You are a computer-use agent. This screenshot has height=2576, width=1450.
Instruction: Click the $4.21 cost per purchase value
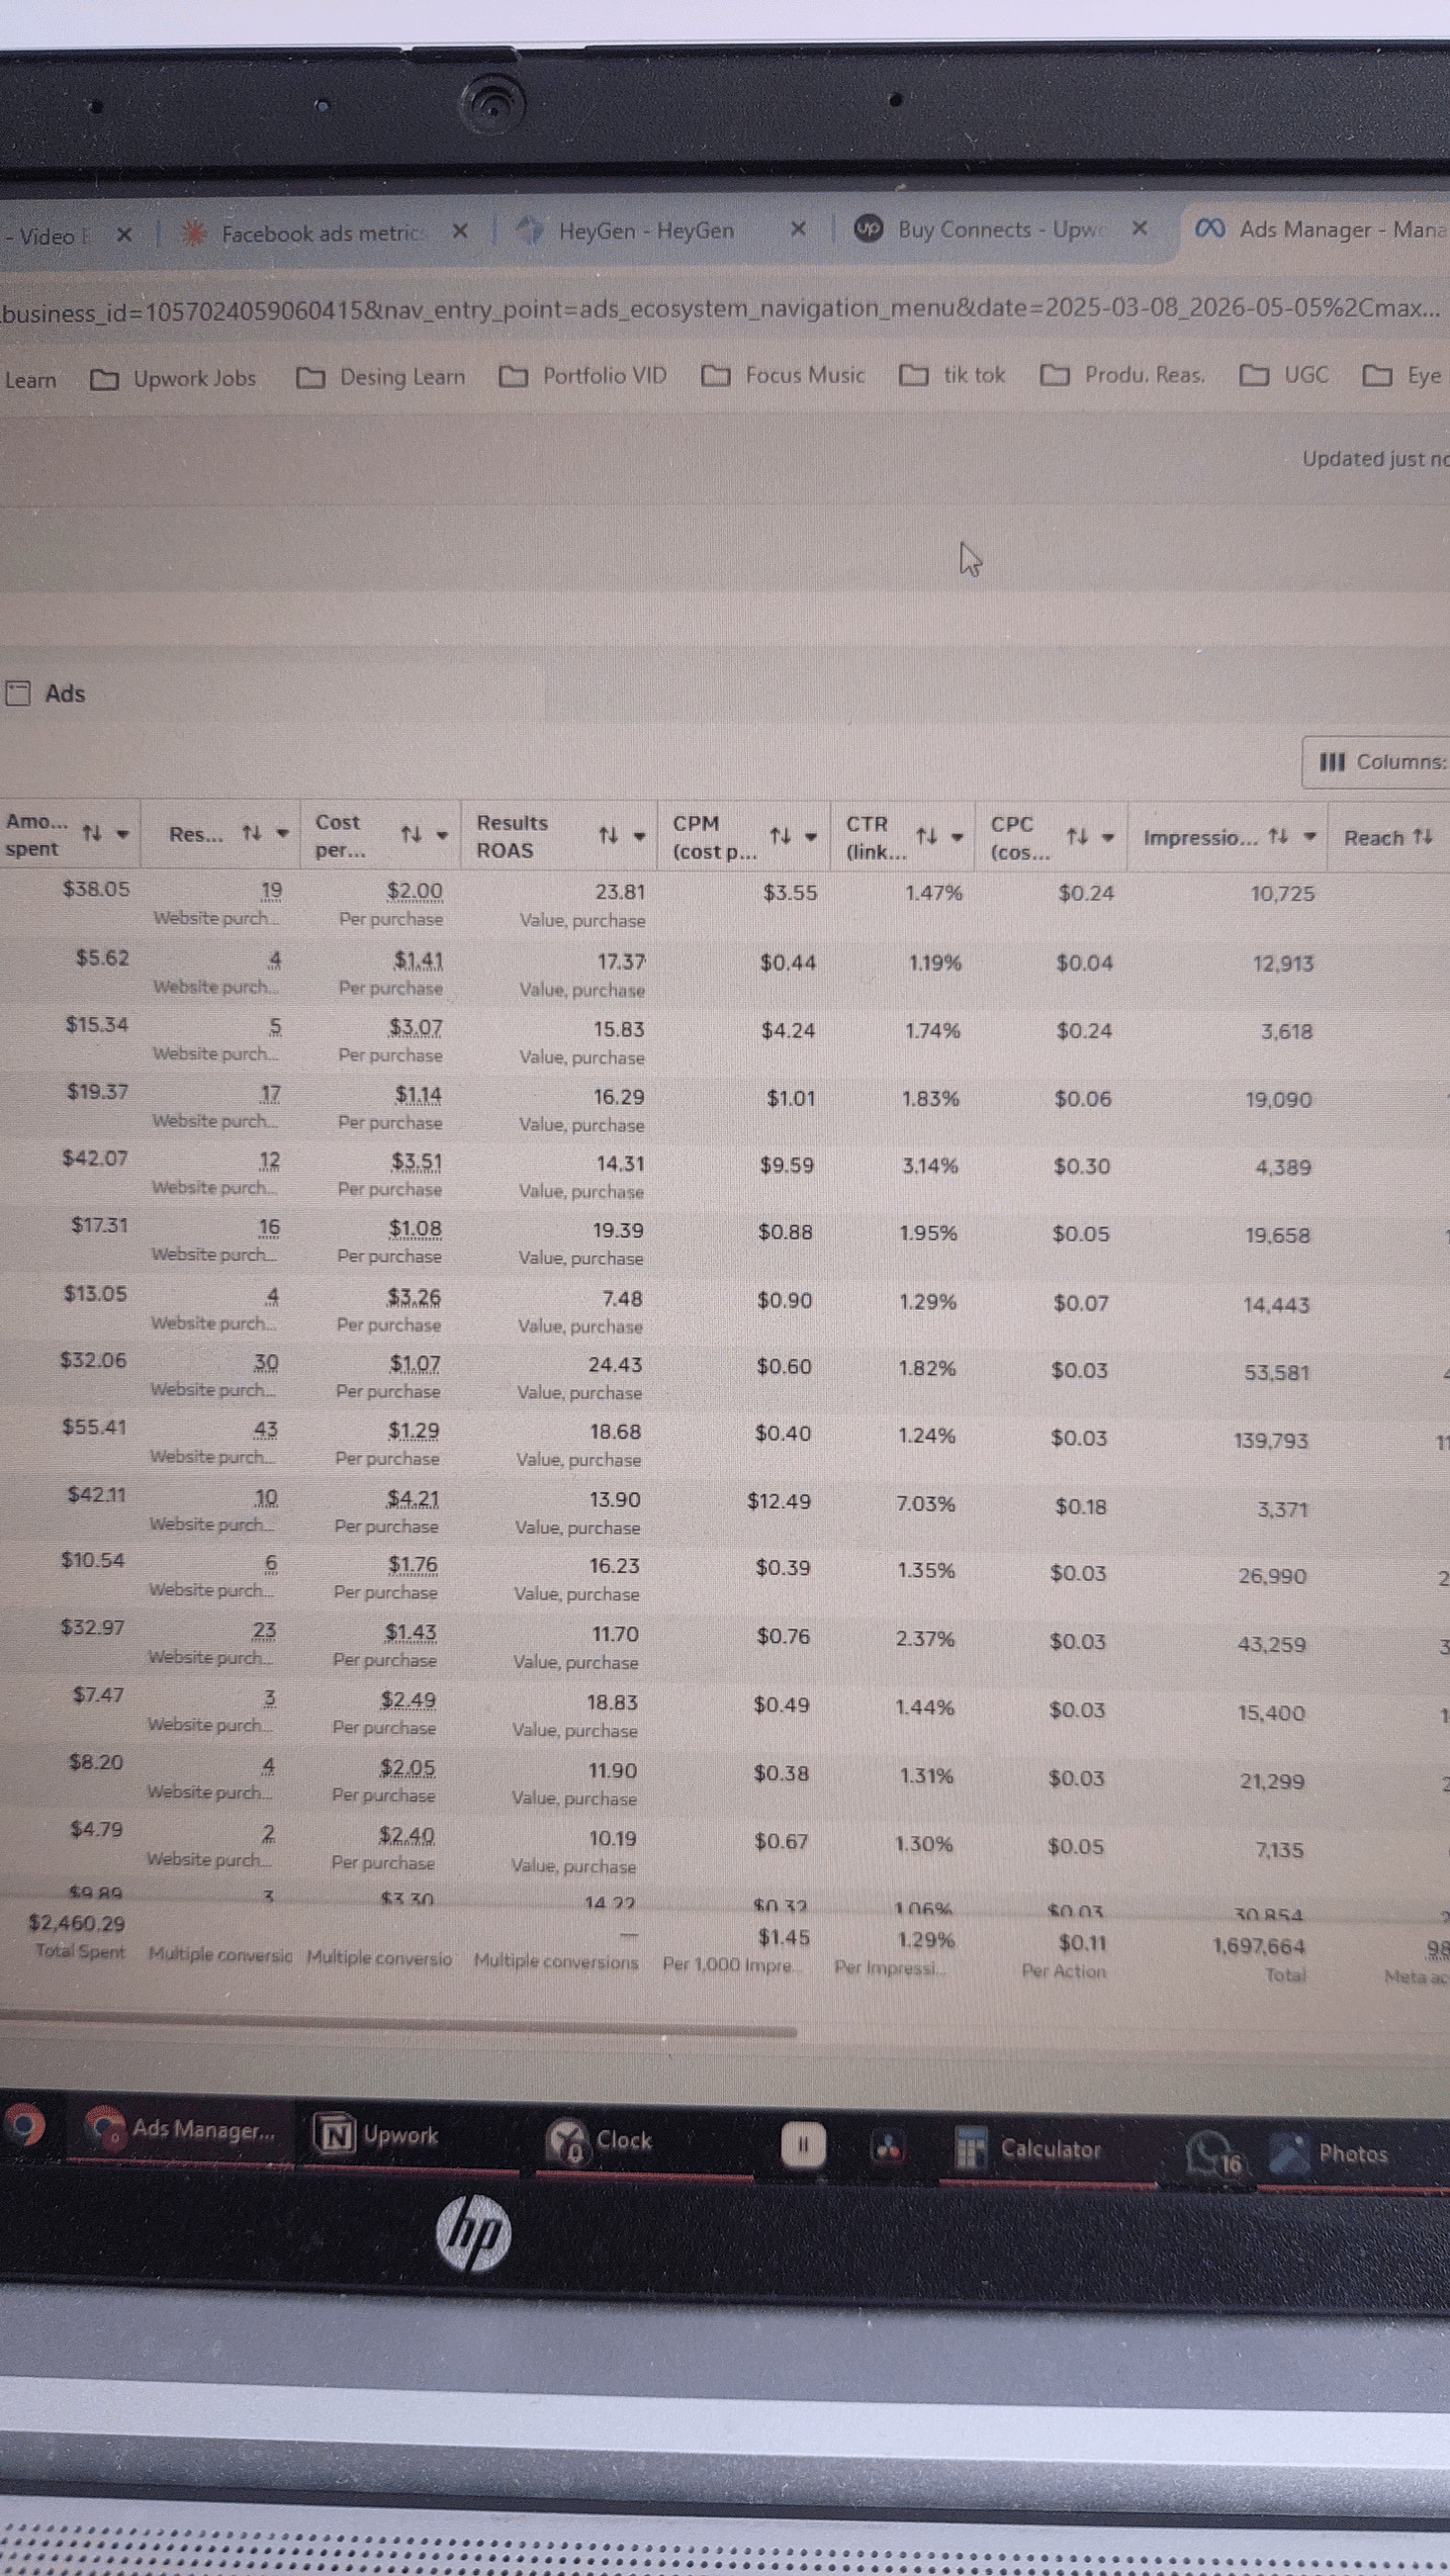point(412,1498)
